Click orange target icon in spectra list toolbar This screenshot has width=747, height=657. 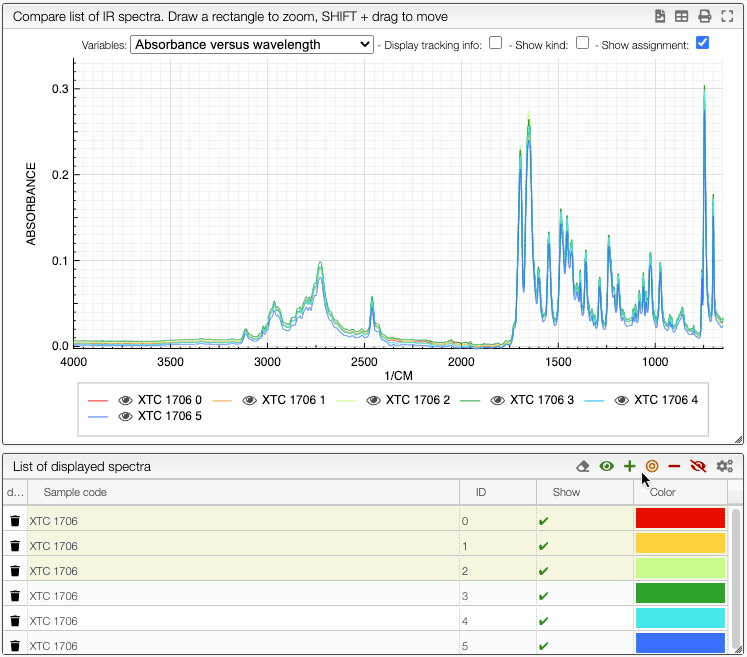pos(652,466)
